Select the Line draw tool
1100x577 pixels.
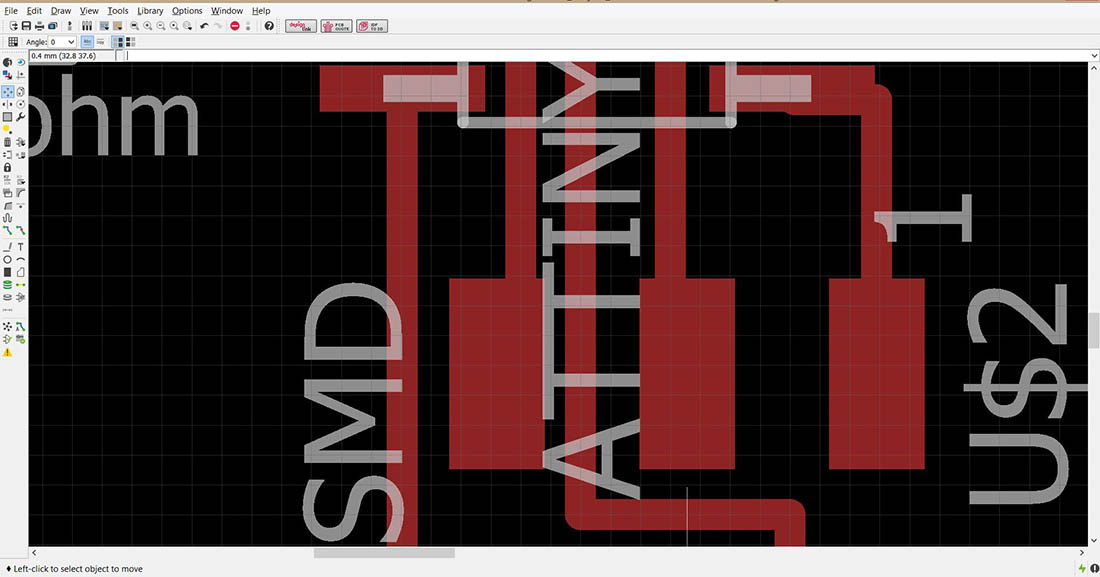[x=7, y=247]
